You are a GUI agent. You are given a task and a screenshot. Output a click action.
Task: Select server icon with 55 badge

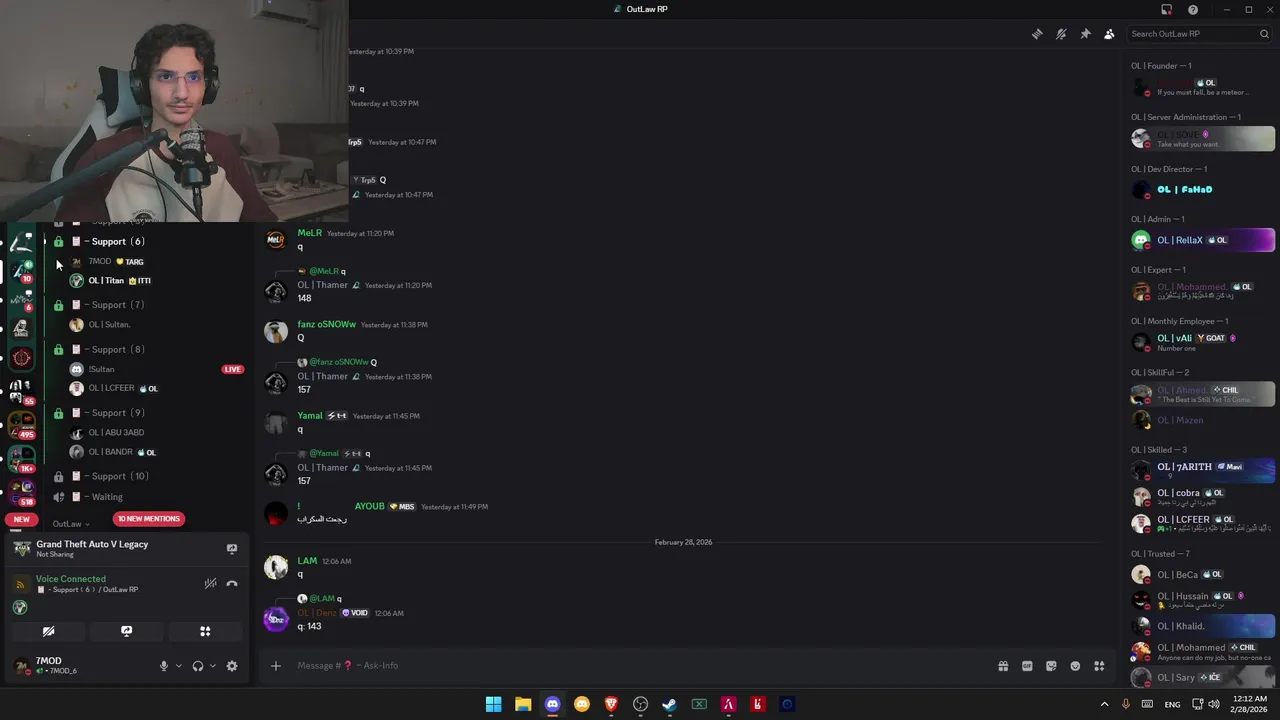tap(22, 391)
